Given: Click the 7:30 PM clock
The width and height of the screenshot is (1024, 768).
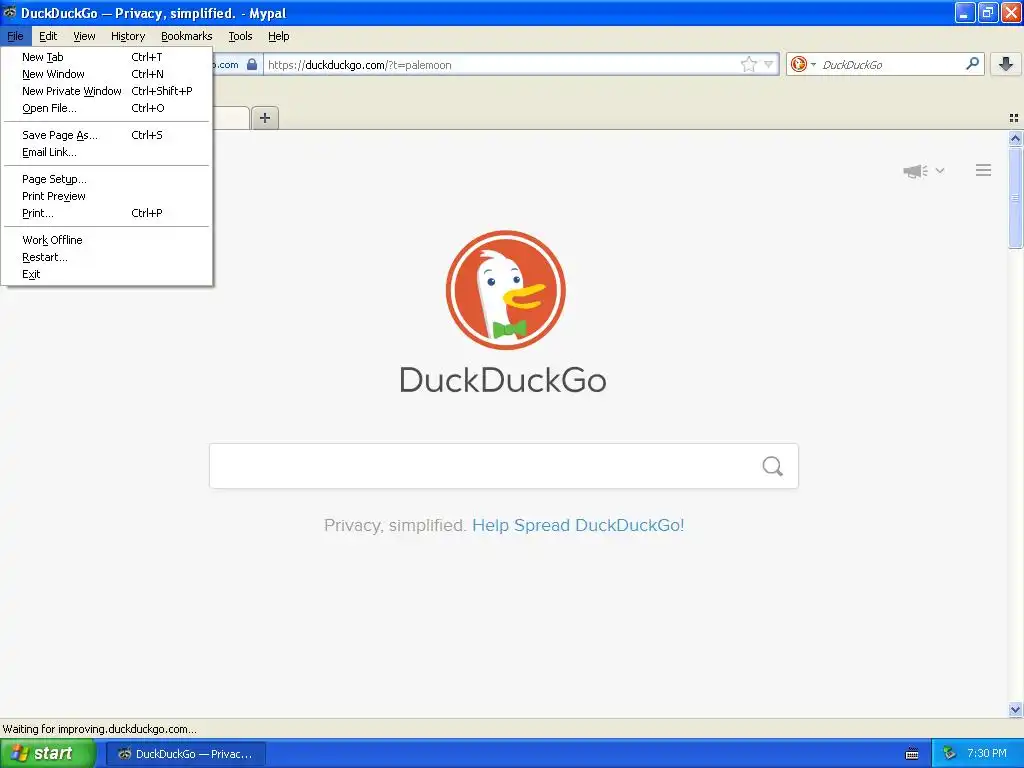Looking at the screenshot, I should click(987, 754).
